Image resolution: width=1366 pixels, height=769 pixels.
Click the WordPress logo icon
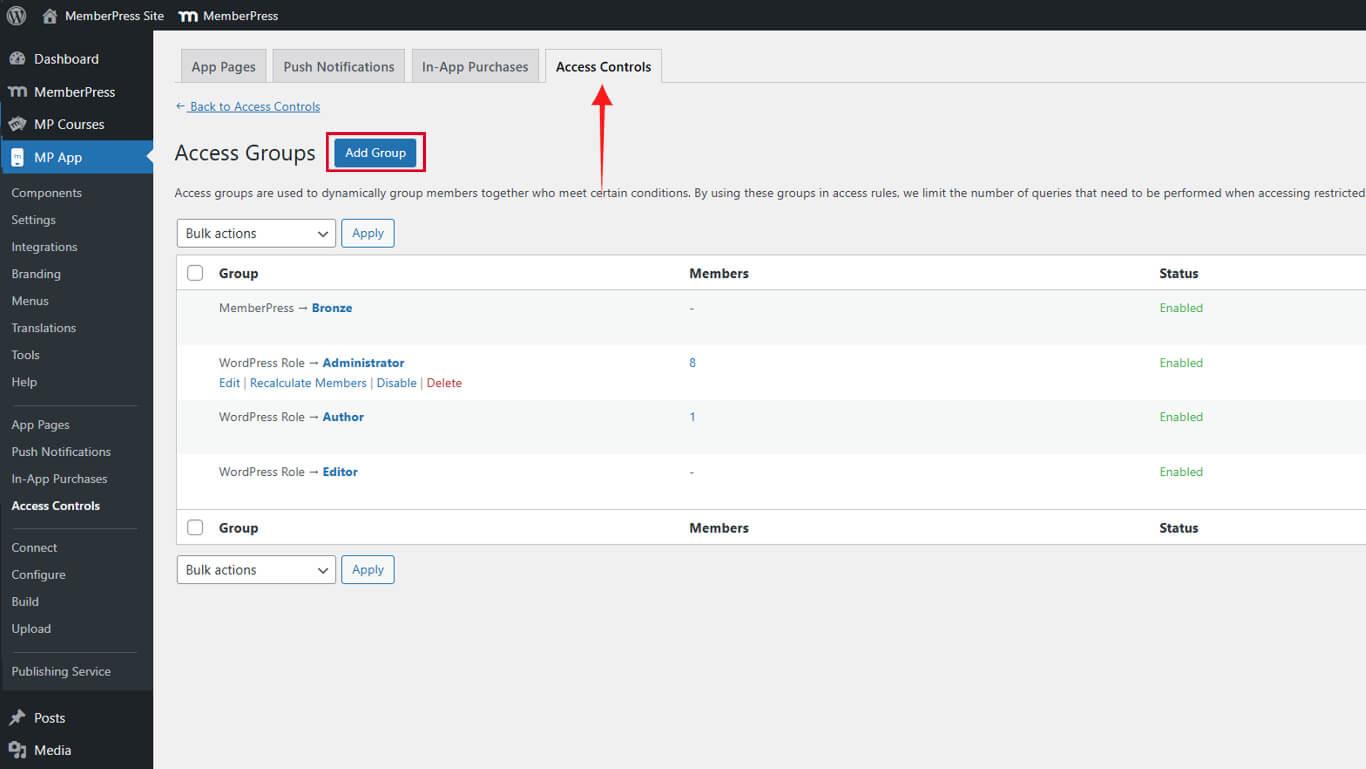pos(16,15)
